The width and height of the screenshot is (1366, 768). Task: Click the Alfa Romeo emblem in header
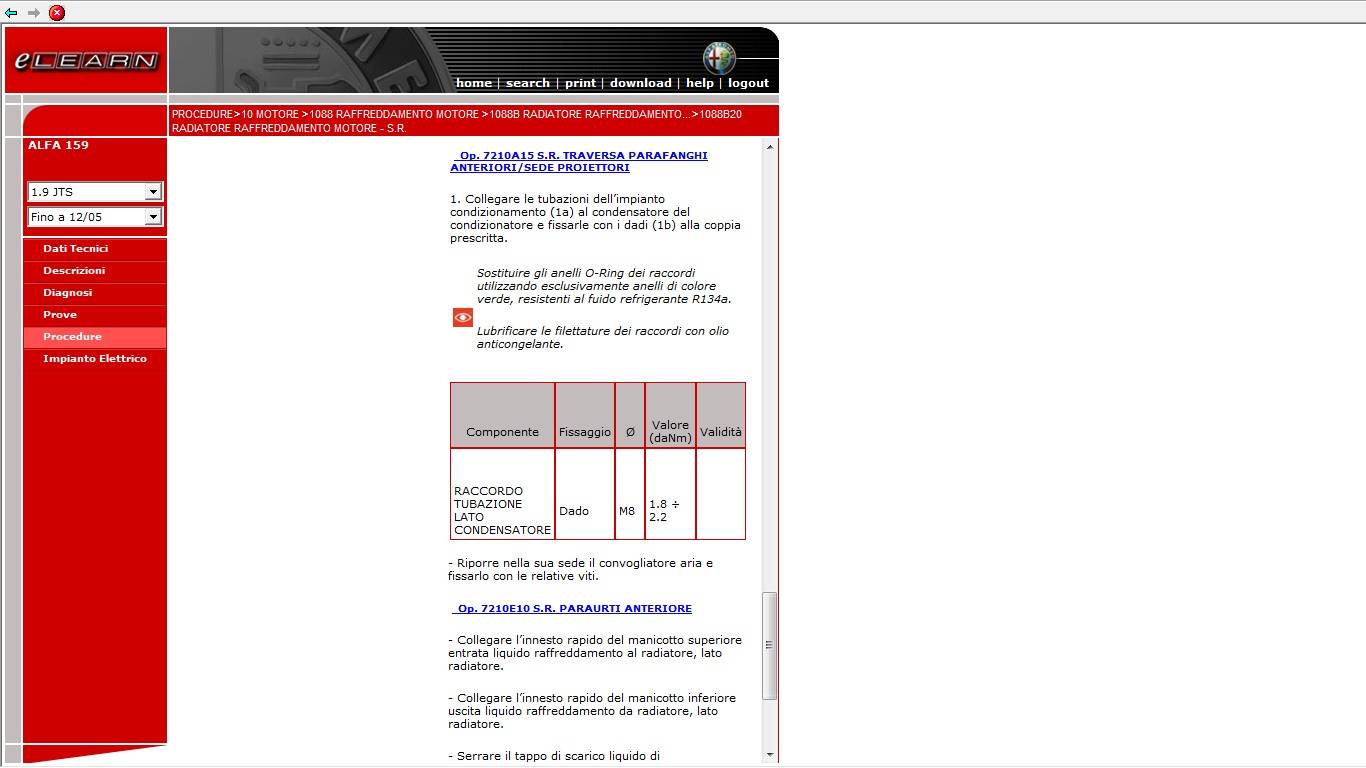(x=718, y=58)
